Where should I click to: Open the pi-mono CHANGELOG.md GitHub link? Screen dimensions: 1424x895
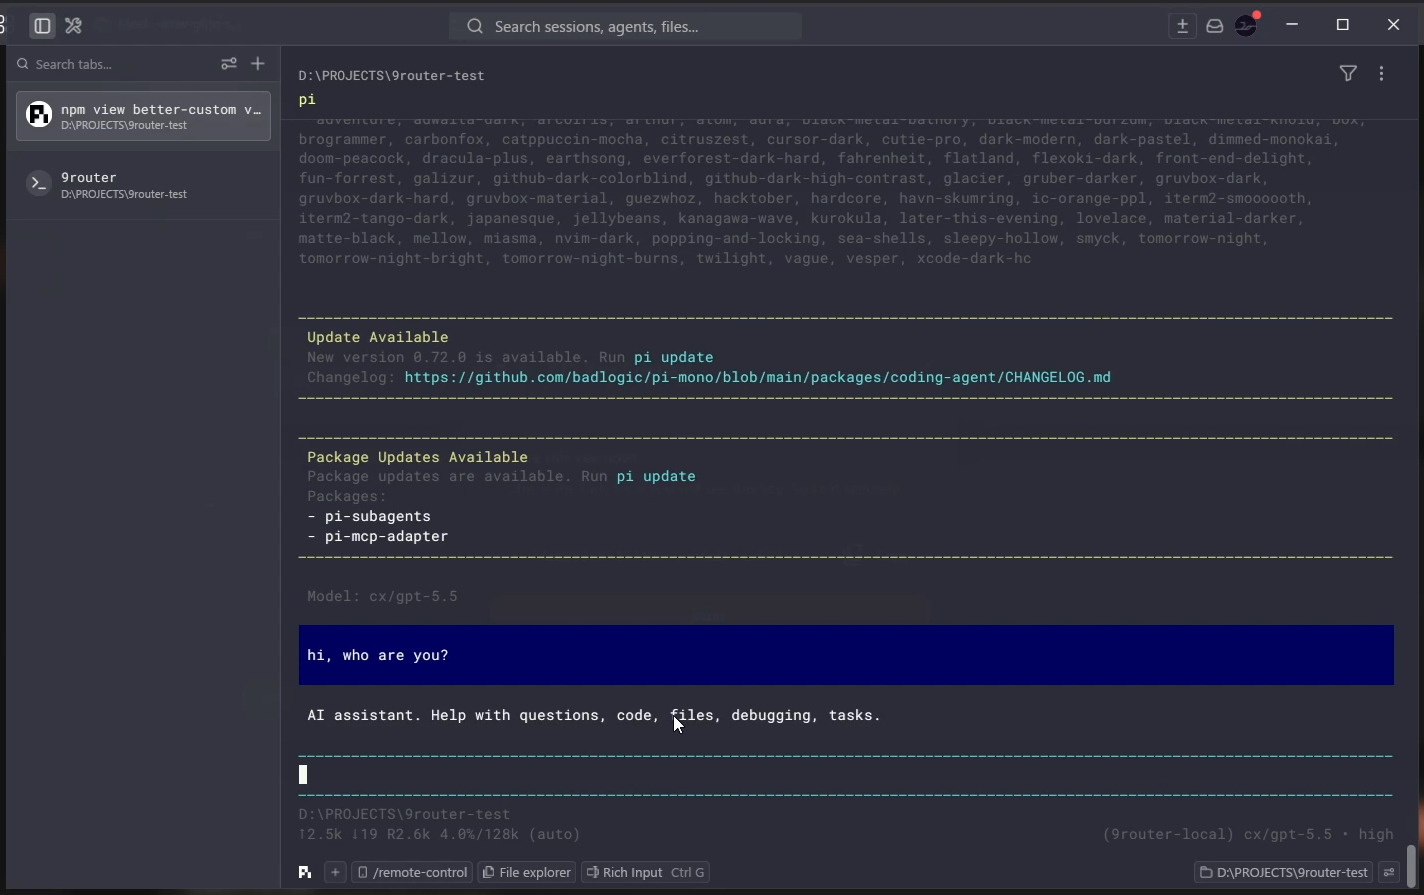(757, 377)
